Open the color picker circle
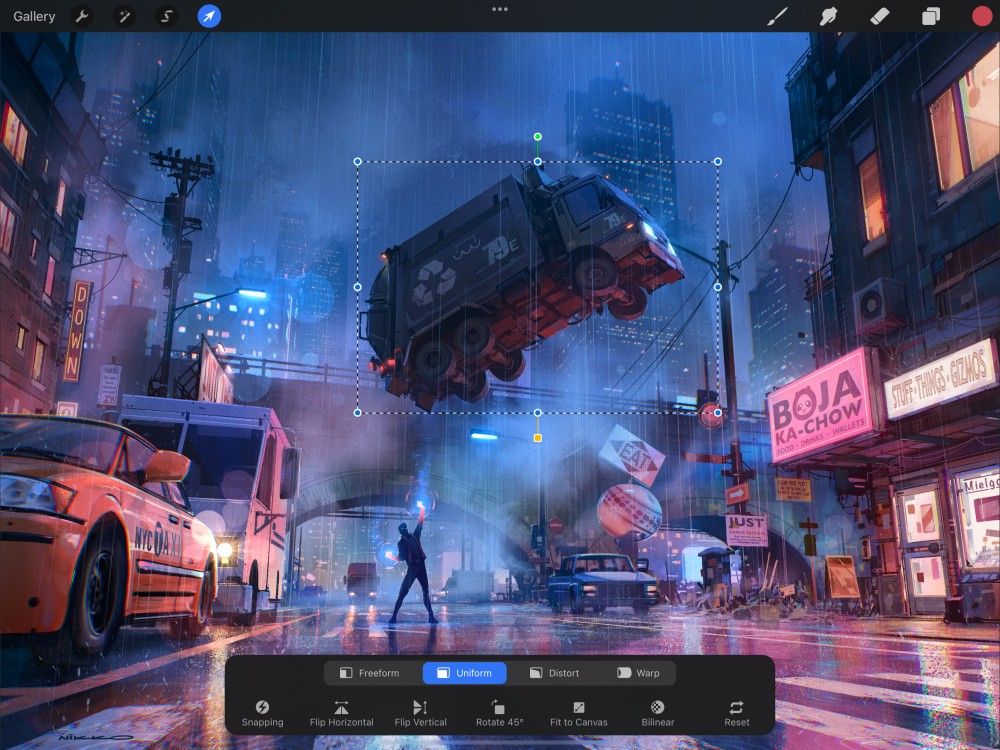This screenshot has width=1000, height=750. tap(978, 16)
